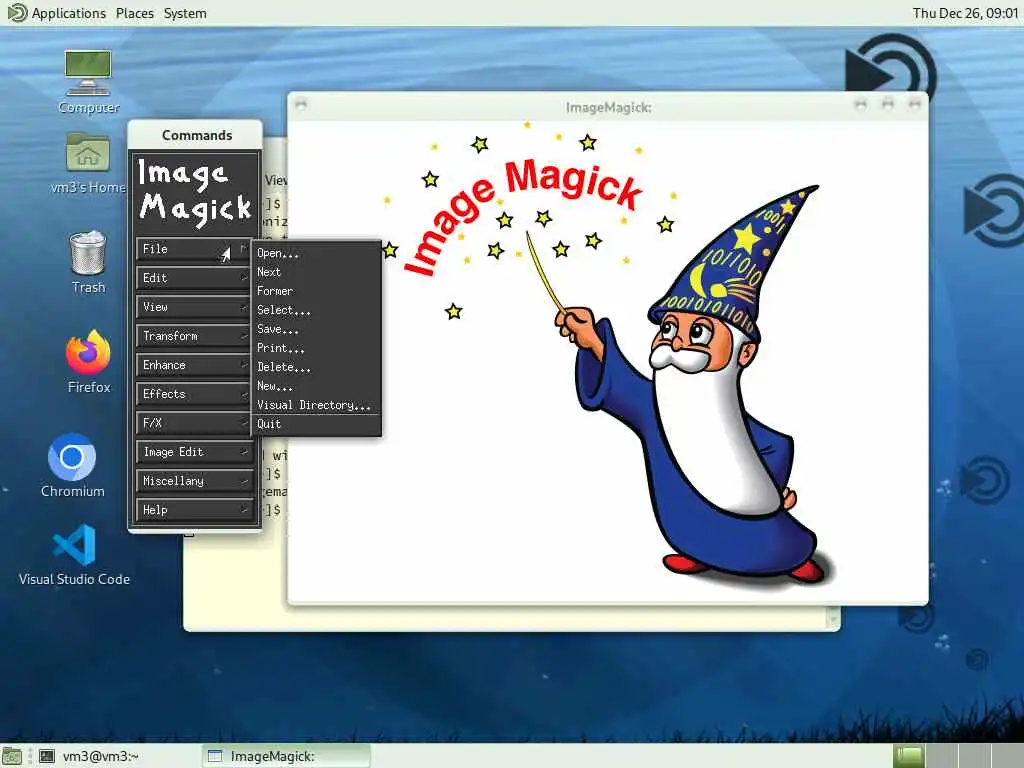Open the Places menu
1024x768 pixels.
coord(135,13)
